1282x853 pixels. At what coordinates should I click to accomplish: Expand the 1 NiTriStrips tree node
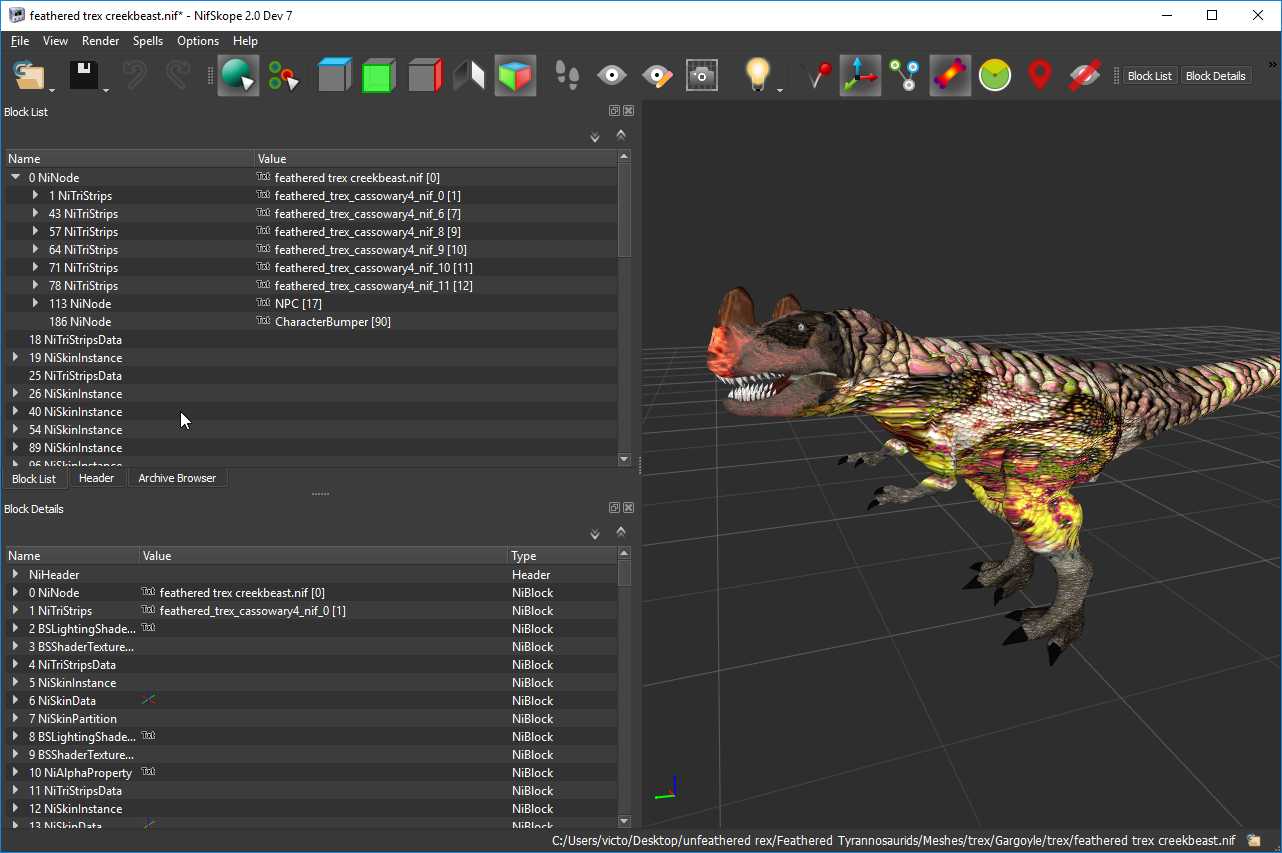[36, 196]
